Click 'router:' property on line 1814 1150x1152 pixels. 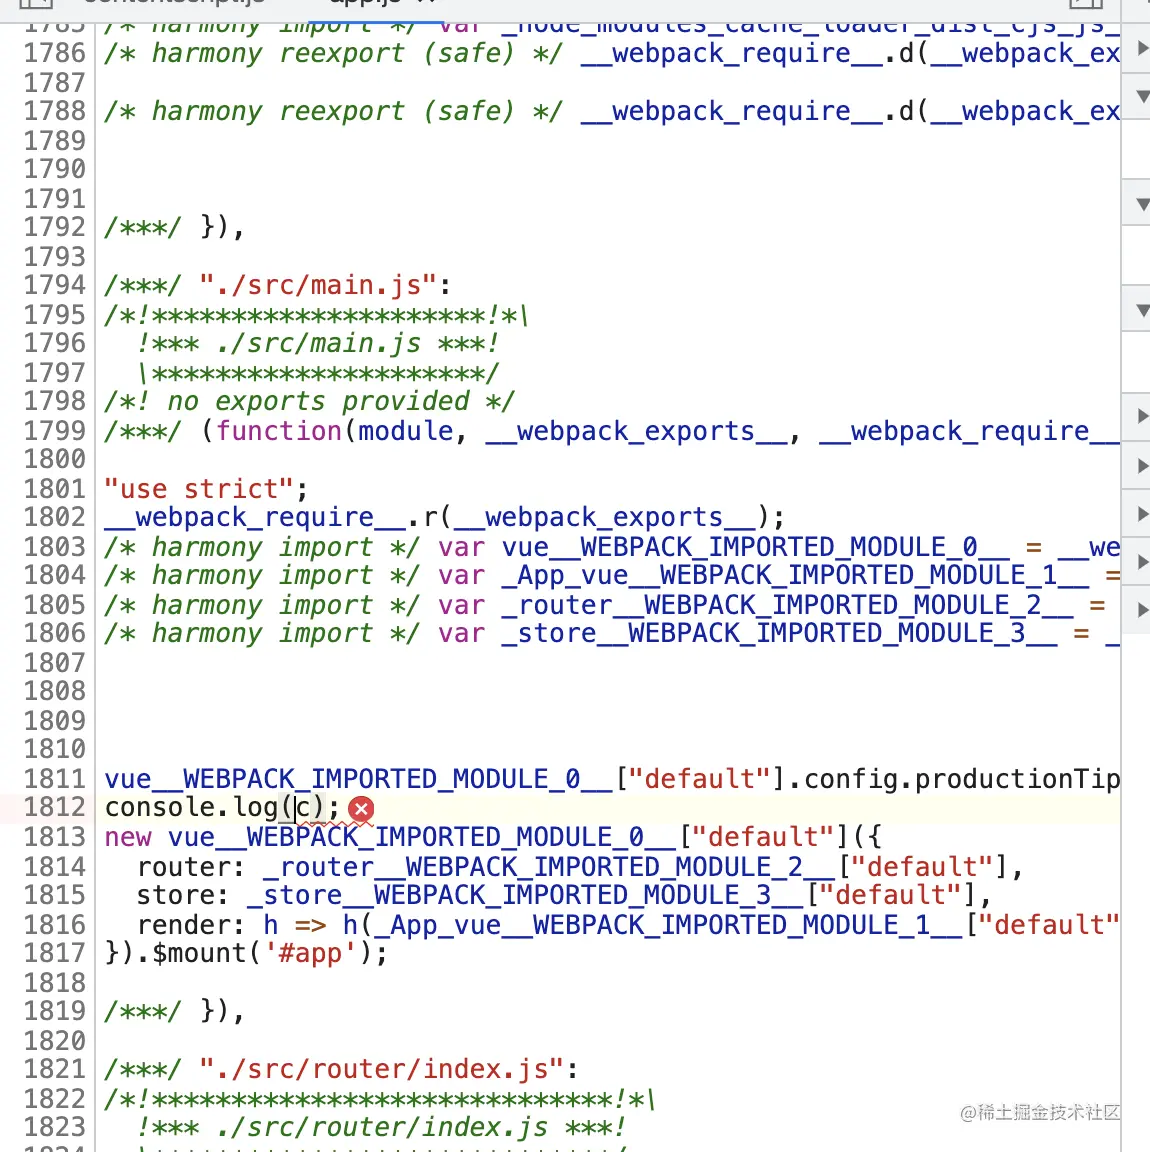pos(190,867)
